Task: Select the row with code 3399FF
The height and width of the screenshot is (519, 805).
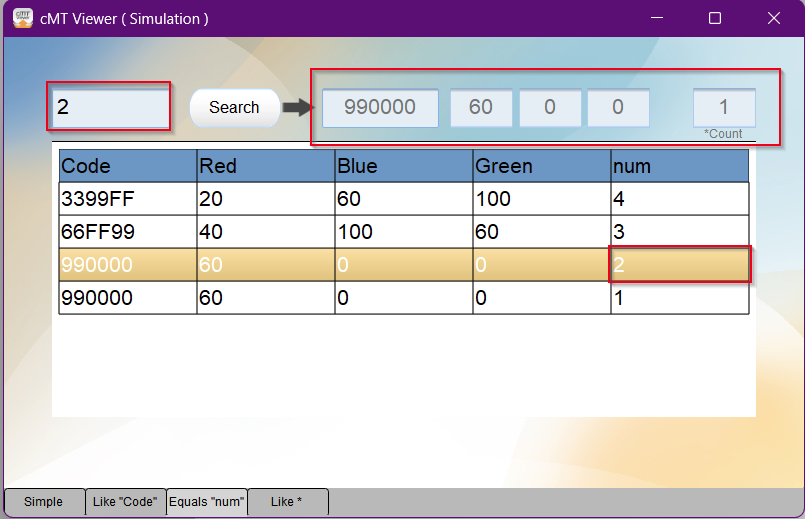Action: (128, 199)
